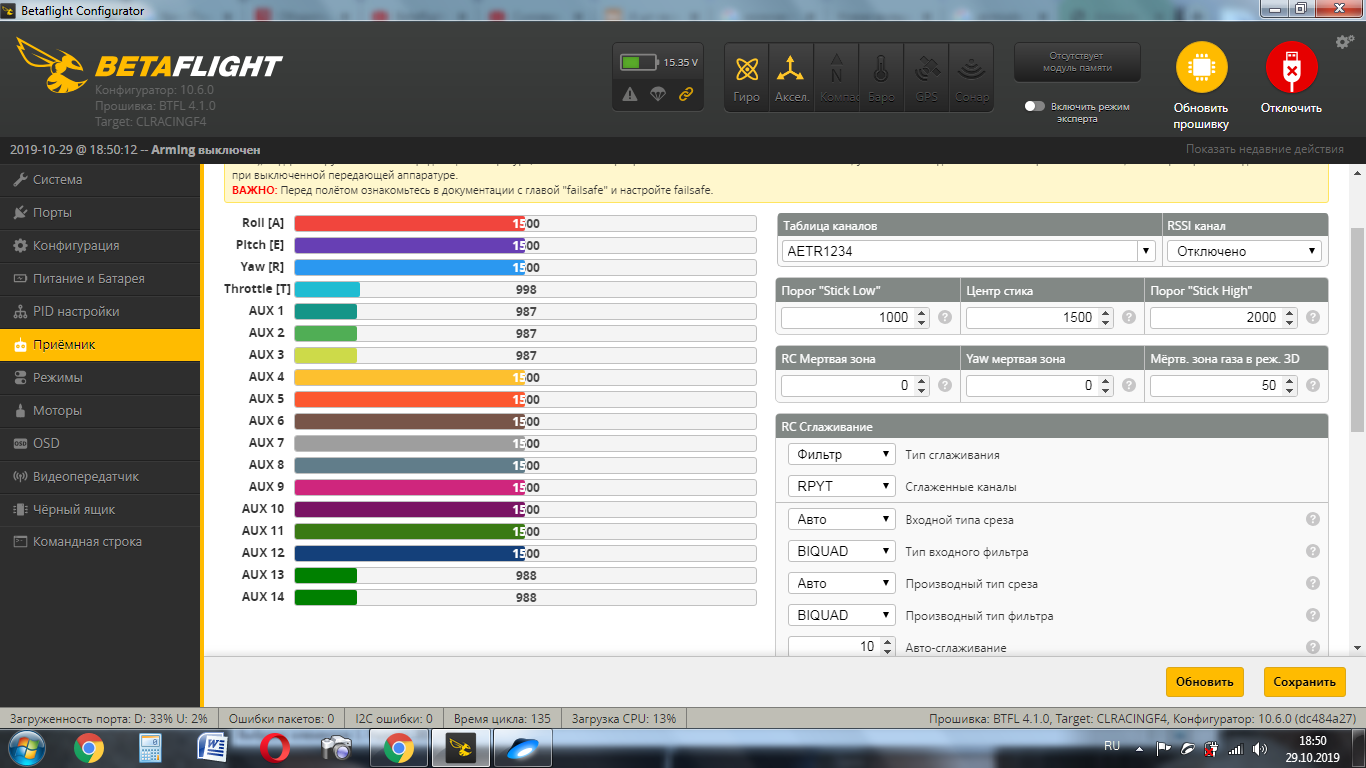Open the Система tab
The height and width of the screenshot is (768, 1366).
point(100,180)
